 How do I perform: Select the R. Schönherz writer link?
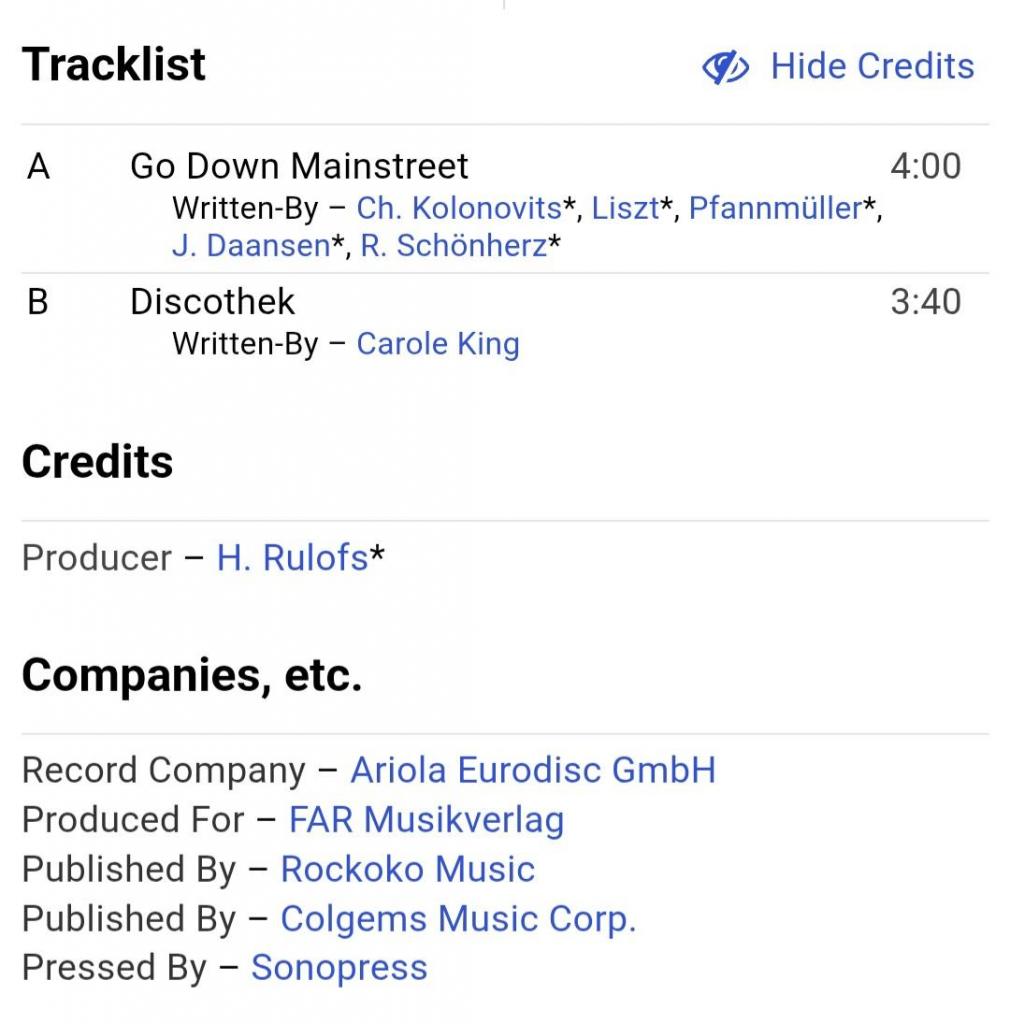click(454, 246)
